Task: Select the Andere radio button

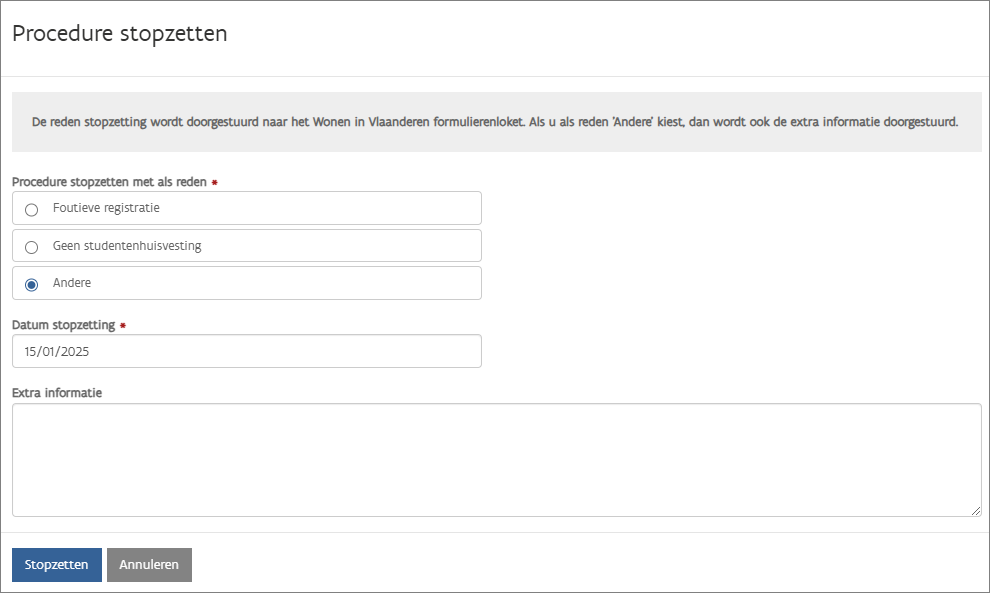Action: click(x=31, y=284)
